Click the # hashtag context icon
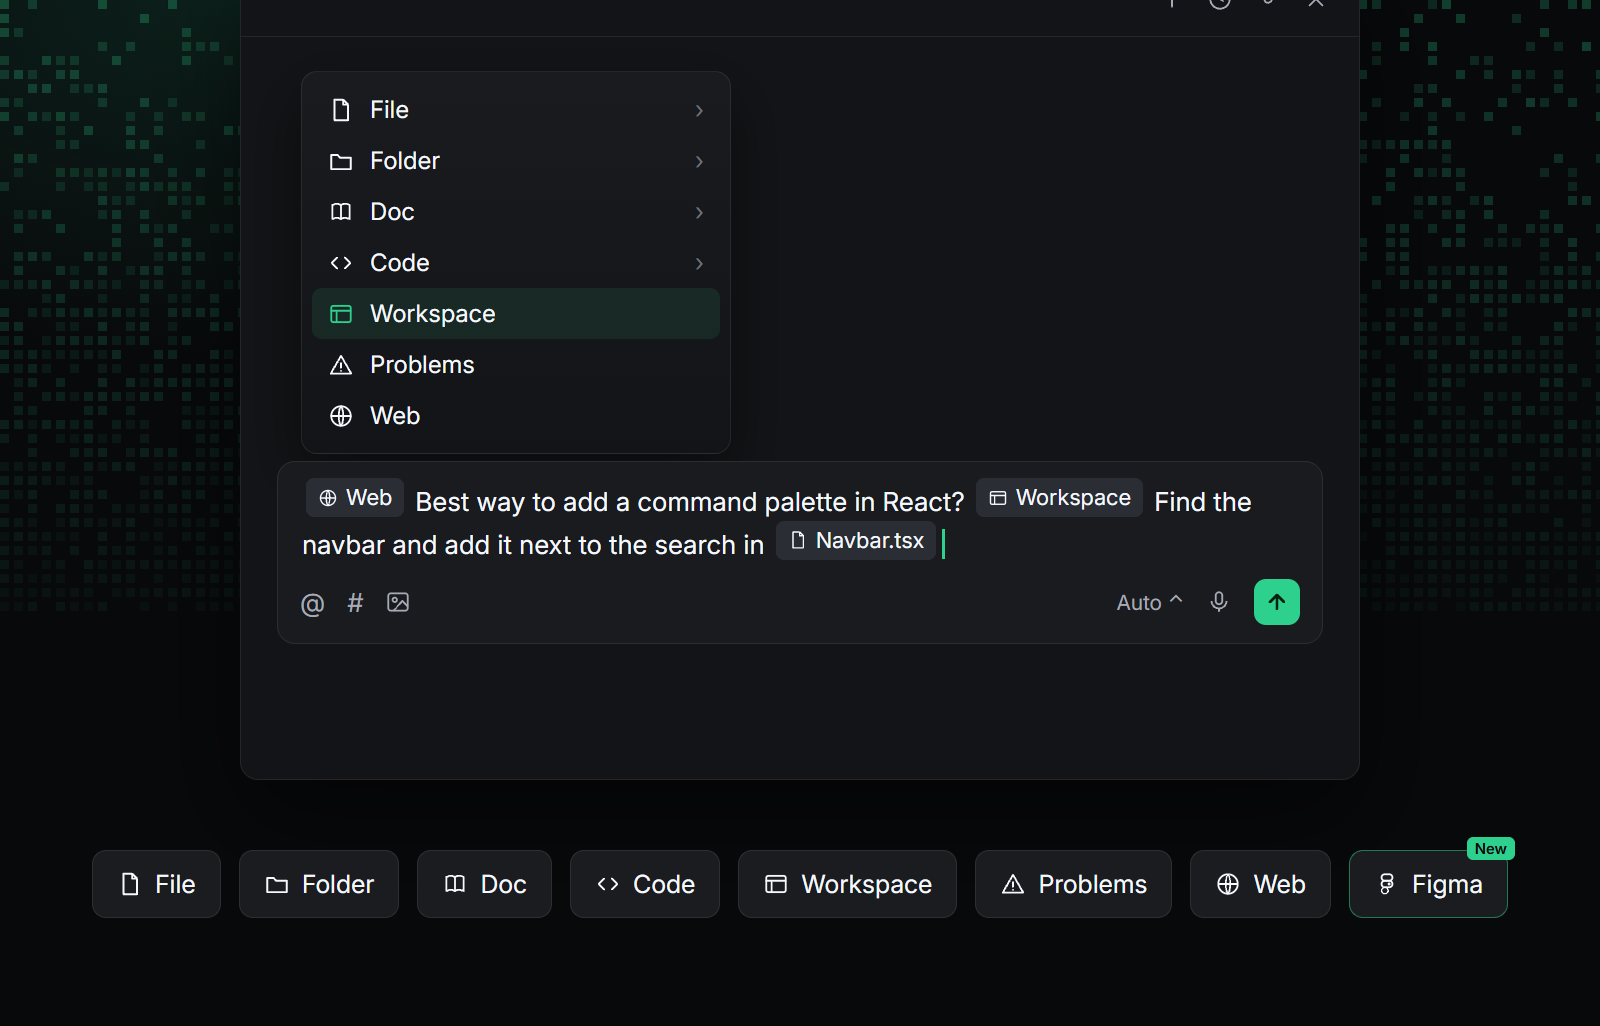Image resolution: width=1600 pixels, height=1026 pixels. point(355,602)
